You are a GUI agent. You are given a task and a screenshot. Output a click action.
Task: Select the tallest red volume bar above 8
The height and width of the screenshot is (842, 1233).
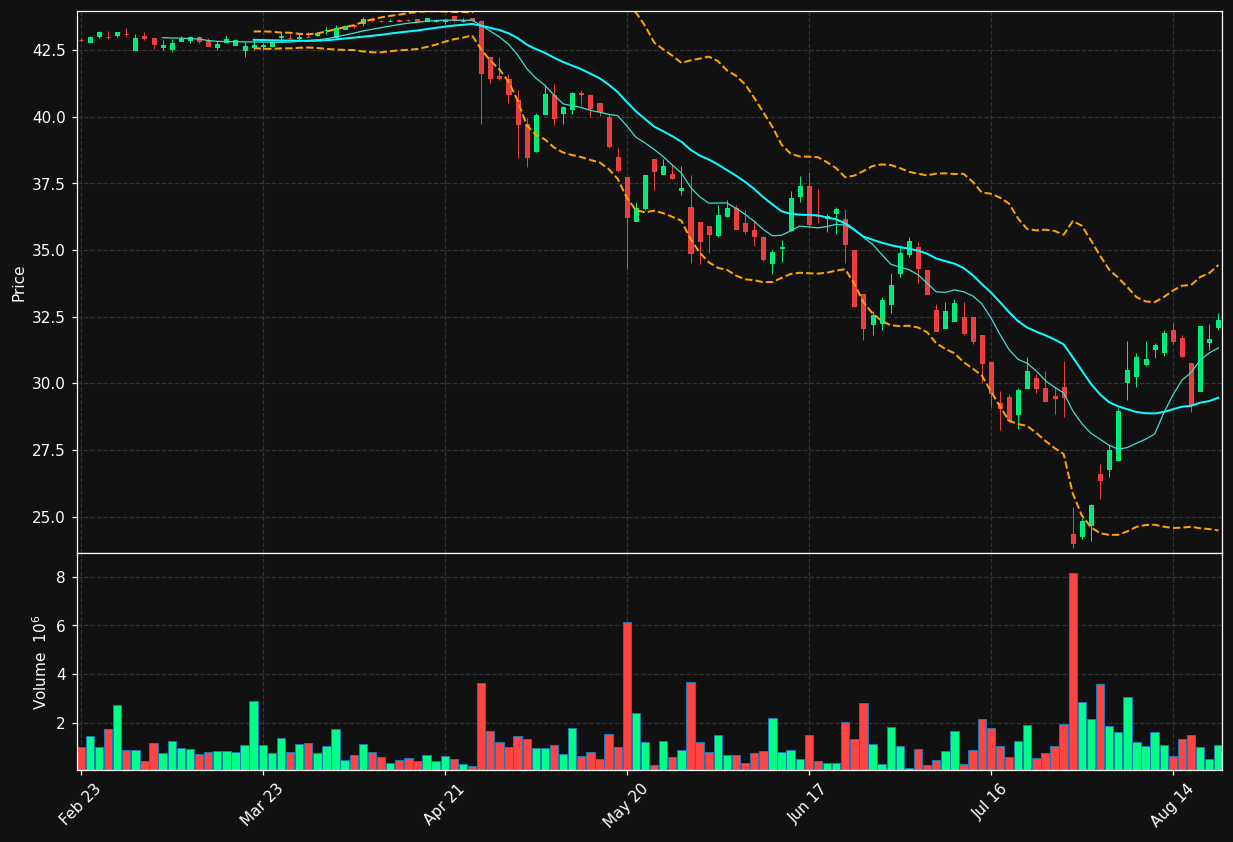(1073, 671)
